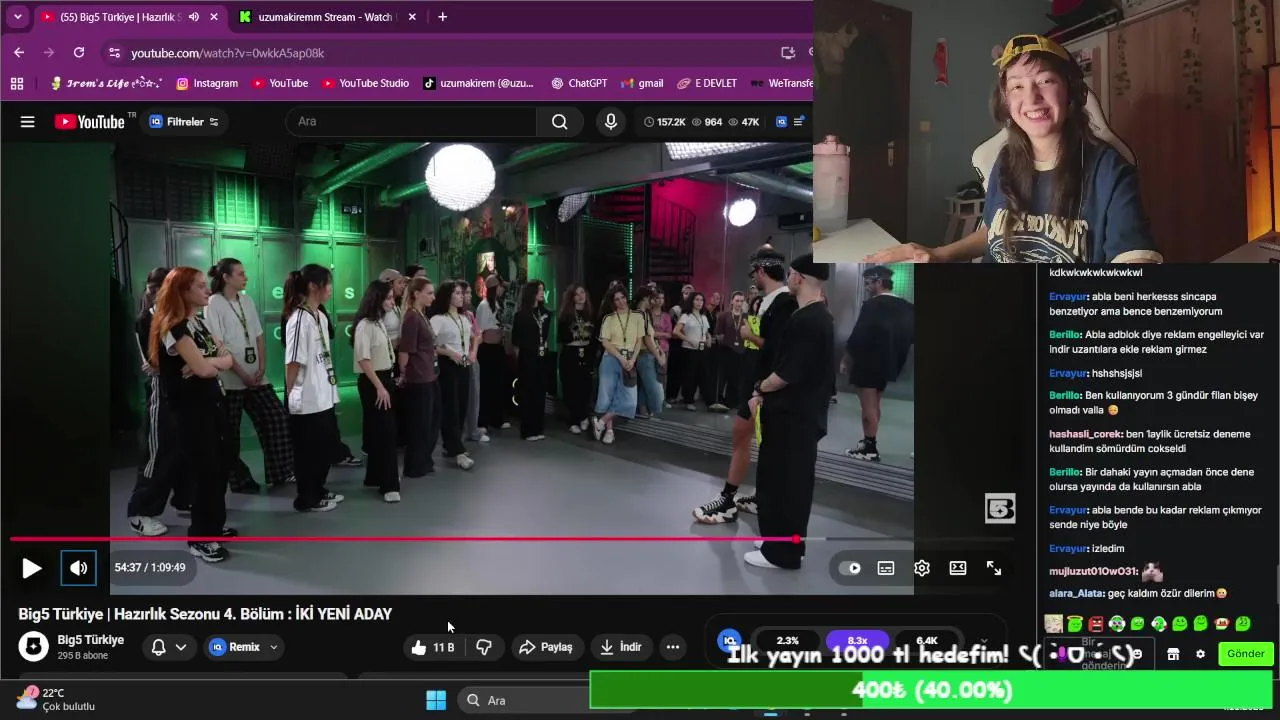1280x720 pixels.
Task: Click the 2.3% stats pill
Action: coord(788,640)
